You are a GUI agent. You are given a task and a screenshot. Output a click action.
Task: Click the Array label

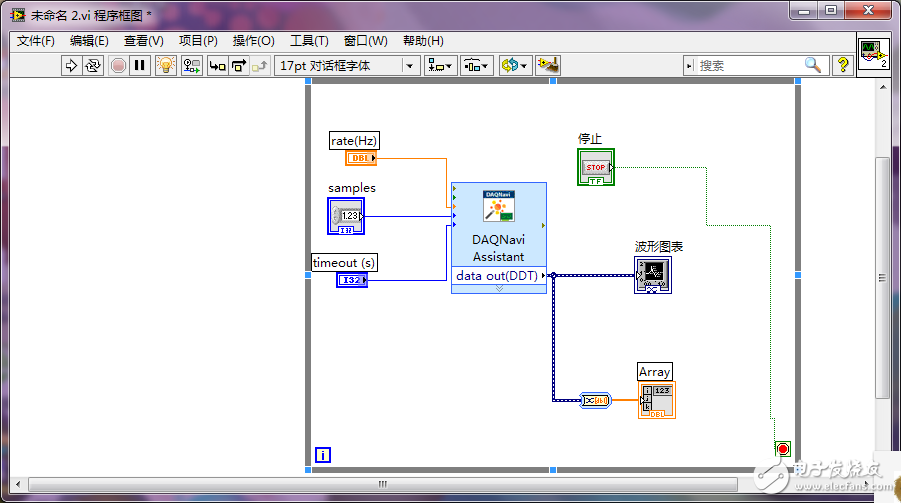point(654,371)
